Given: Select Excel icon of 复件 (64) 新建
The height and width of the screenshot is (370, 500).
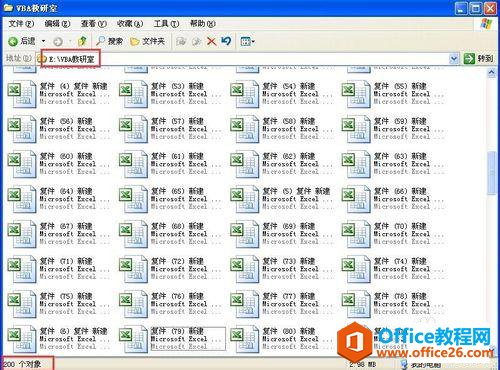Looking at the screenshot, I should [x=22, y=199].
